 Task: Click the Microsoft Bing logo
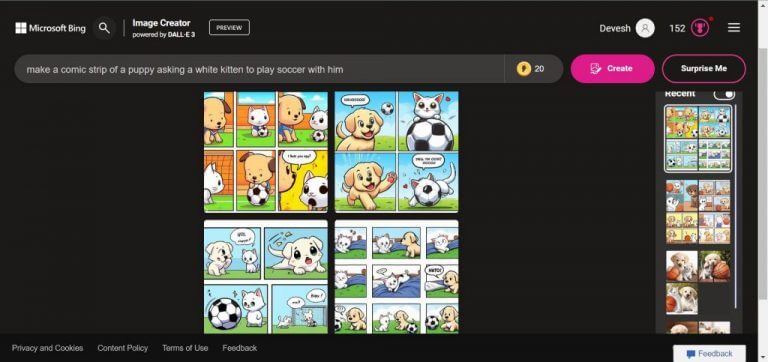(50, 28)
